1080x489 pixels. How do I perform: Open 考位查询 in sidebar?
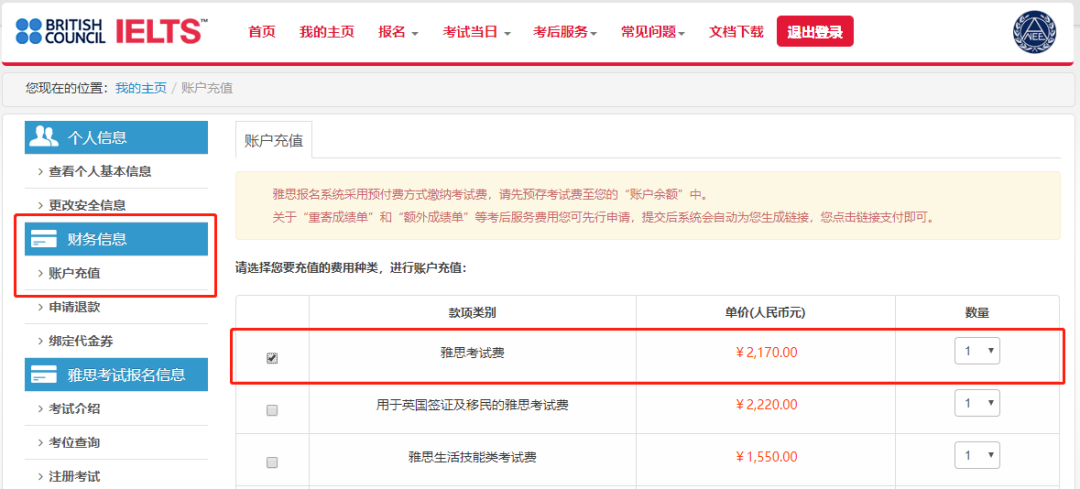tap(74, 442)
